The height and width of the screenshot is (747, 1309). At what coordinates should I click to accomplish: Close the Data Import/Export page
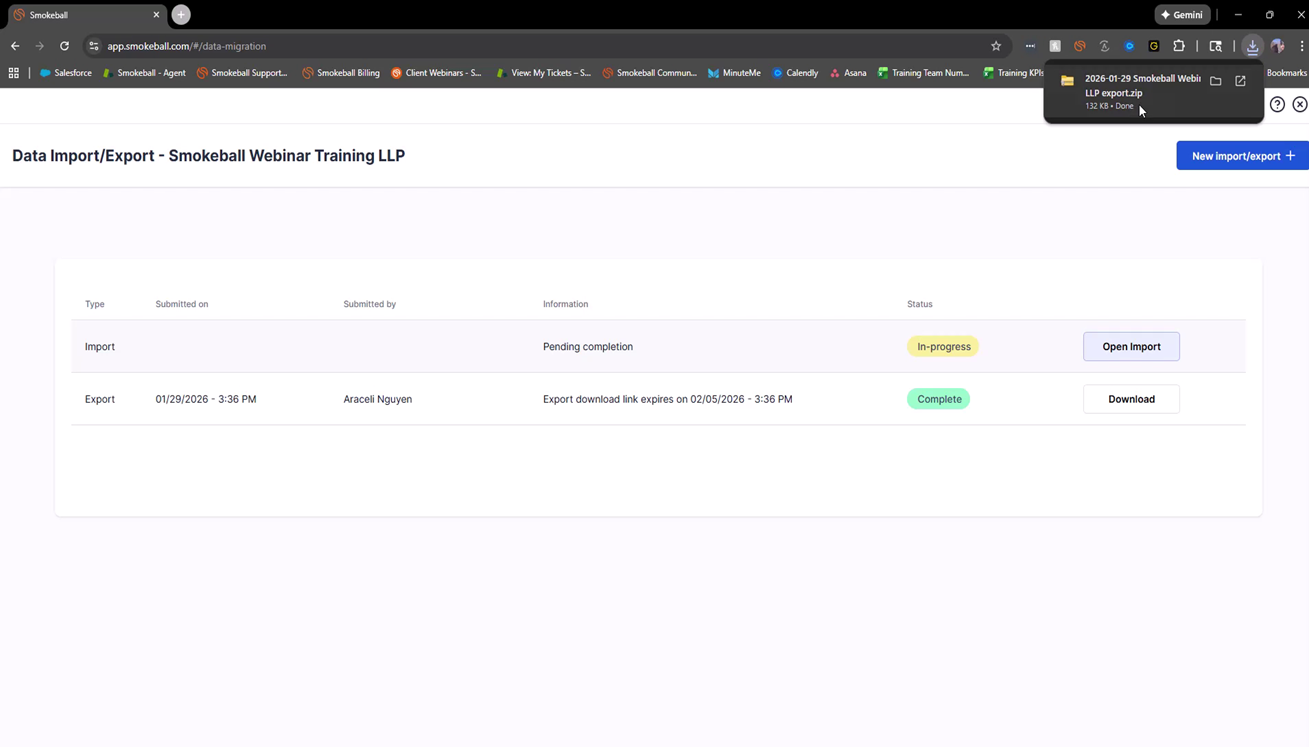coord(1299,104)
